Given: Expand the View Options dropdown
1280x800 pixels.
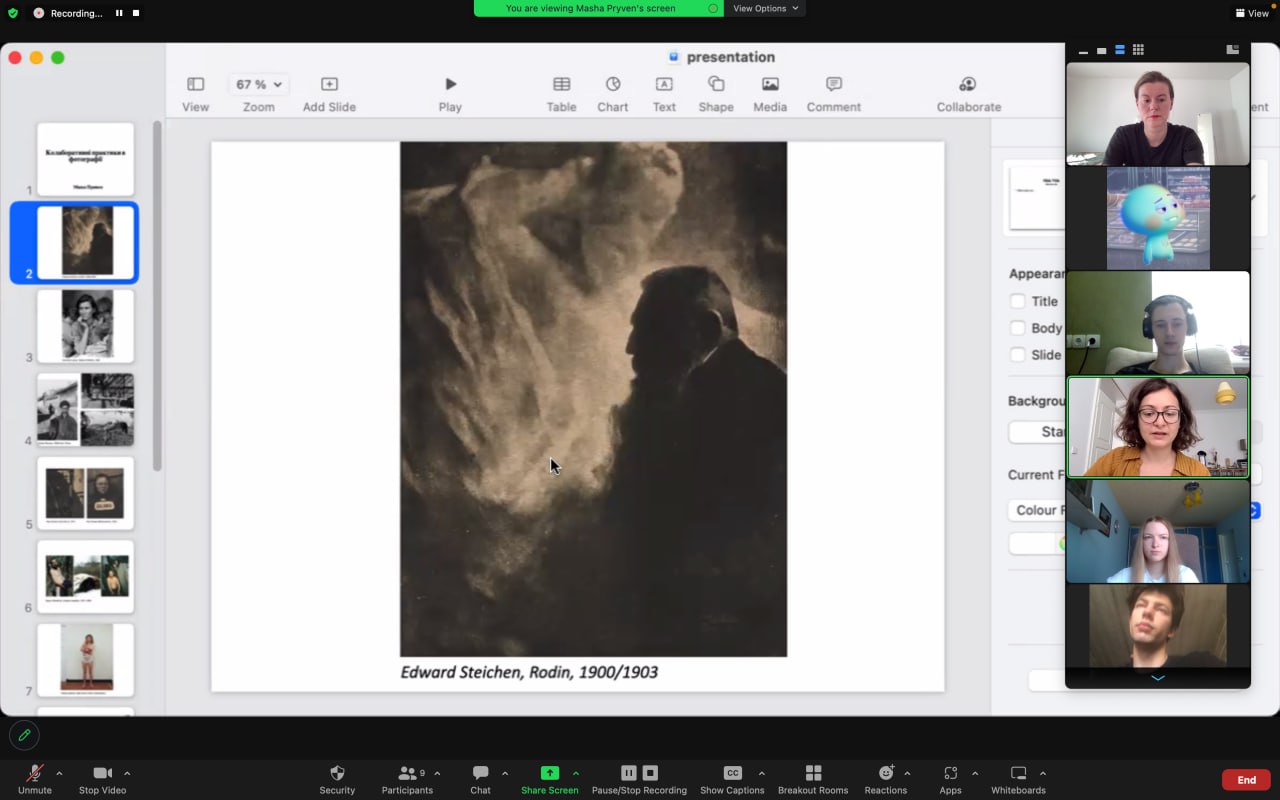Looking at the screenshot, I should coord(765,8).
